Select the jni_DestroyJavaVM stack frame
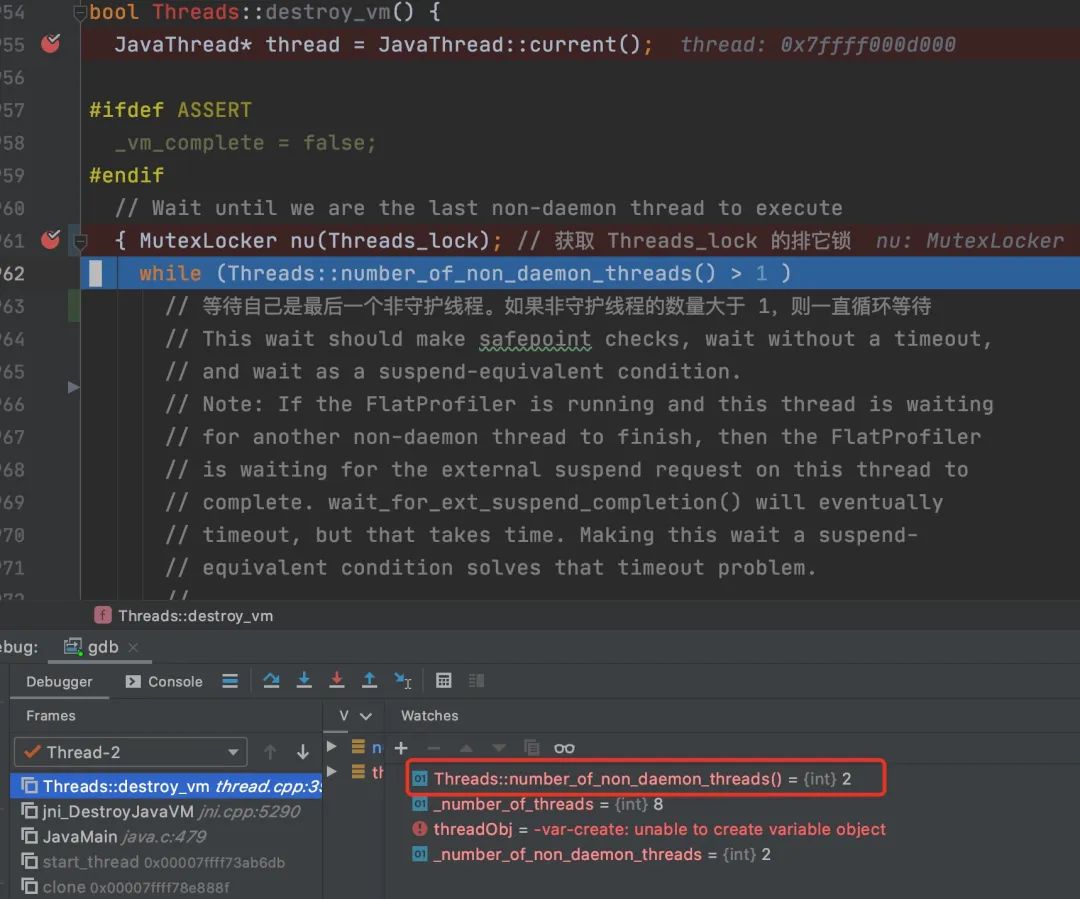This screenshot has width=1080, height=899. 166,812
